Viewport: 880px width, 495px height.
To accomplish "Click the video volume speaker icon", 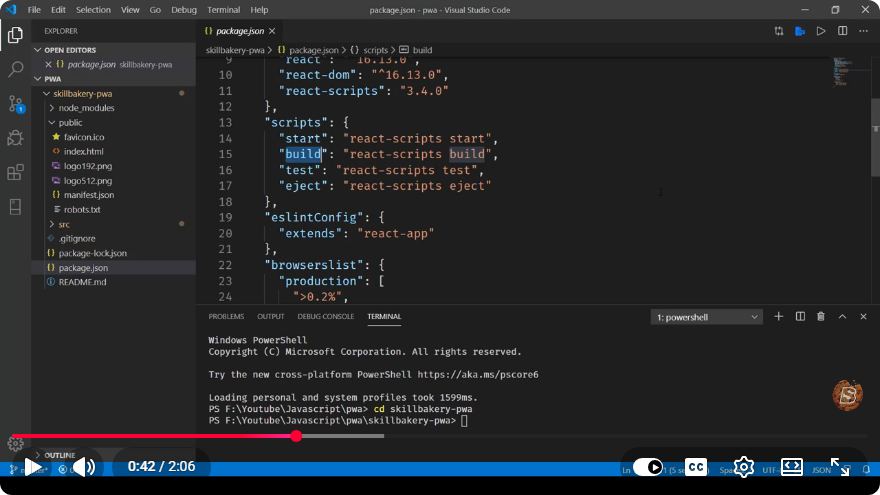I will coord(84,467).
